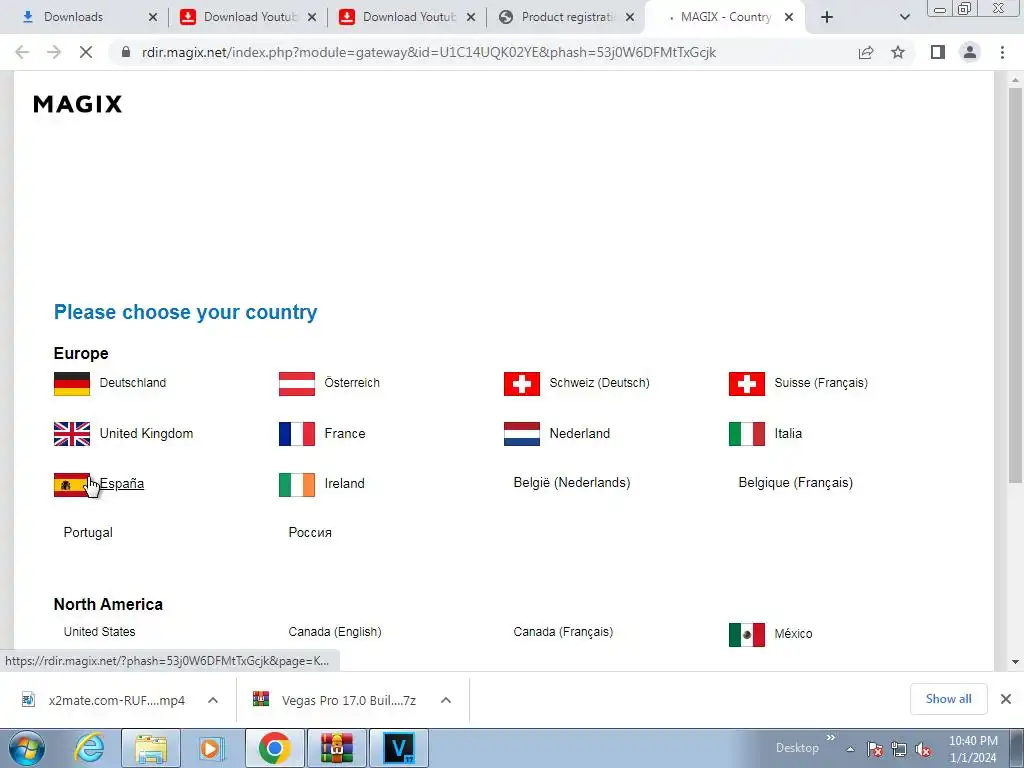Go back to previous page

click(x=22, y=52)
